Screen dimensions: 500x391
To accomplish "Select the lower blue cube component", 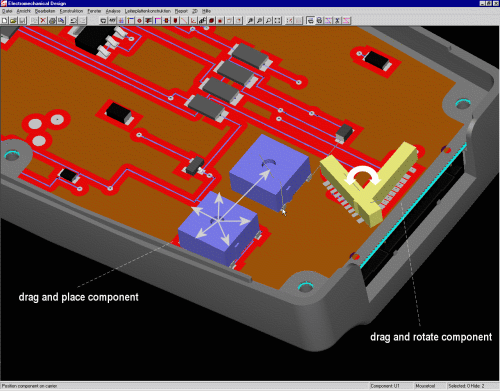I will 218,228.
